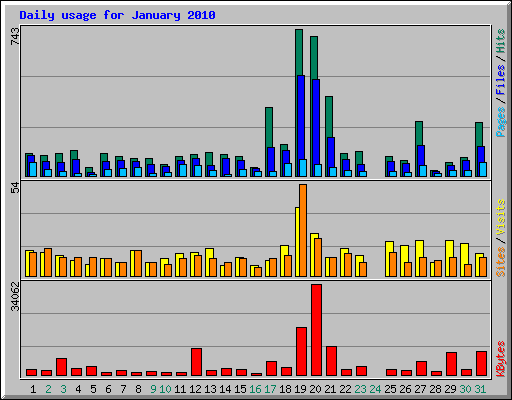This screenshot has height=400, width=512.
Task: Click day 6 on the x-axis
Action: point(108,389)
